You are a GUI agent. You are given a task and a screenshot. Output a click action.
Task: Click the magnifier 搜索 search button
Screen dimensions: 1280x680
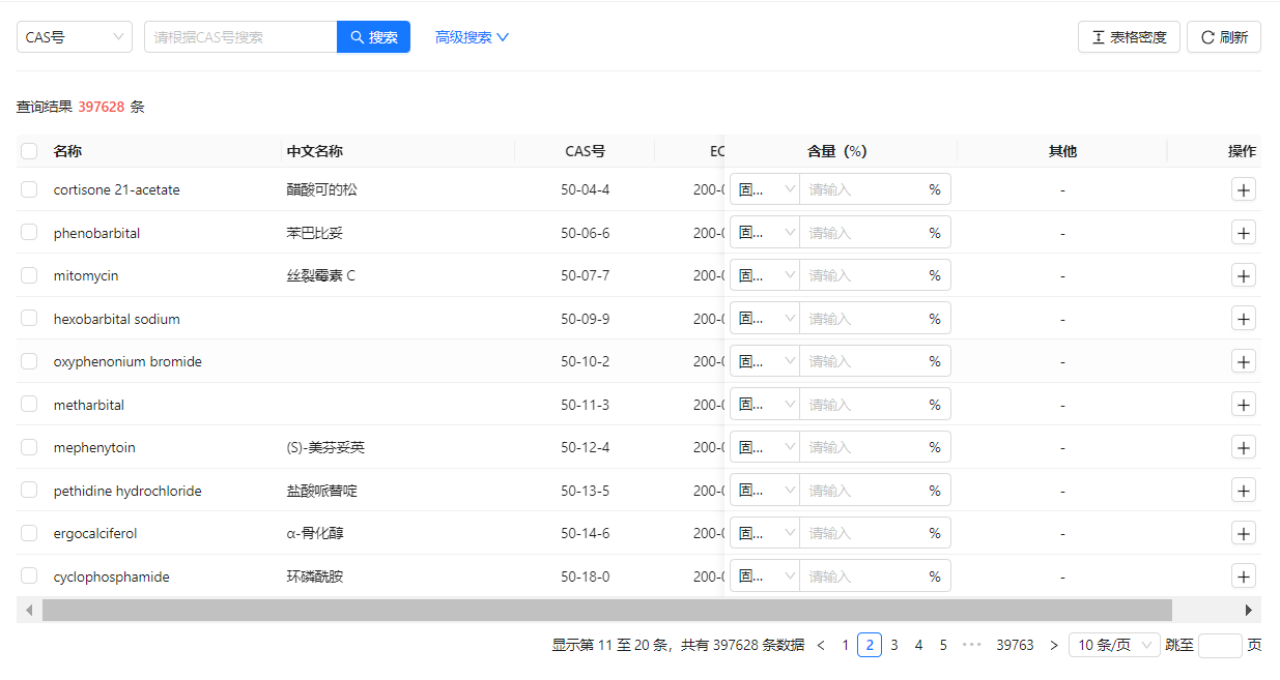coord(373,37)
